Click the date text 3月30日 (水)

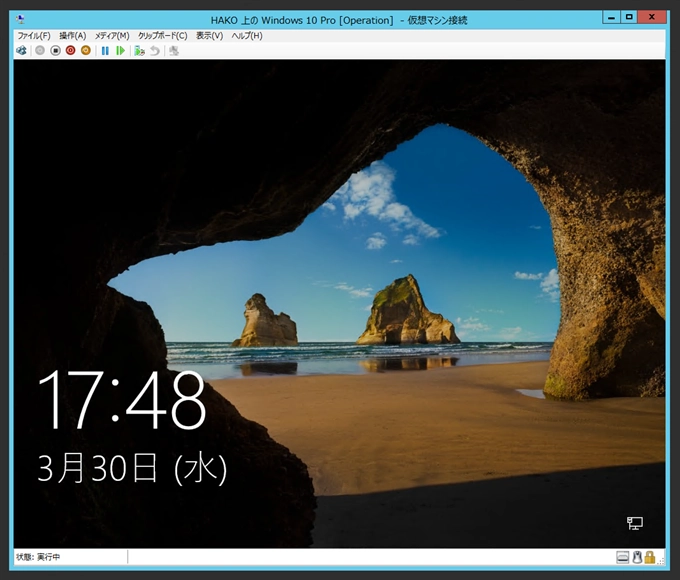[x=132, y=468]
